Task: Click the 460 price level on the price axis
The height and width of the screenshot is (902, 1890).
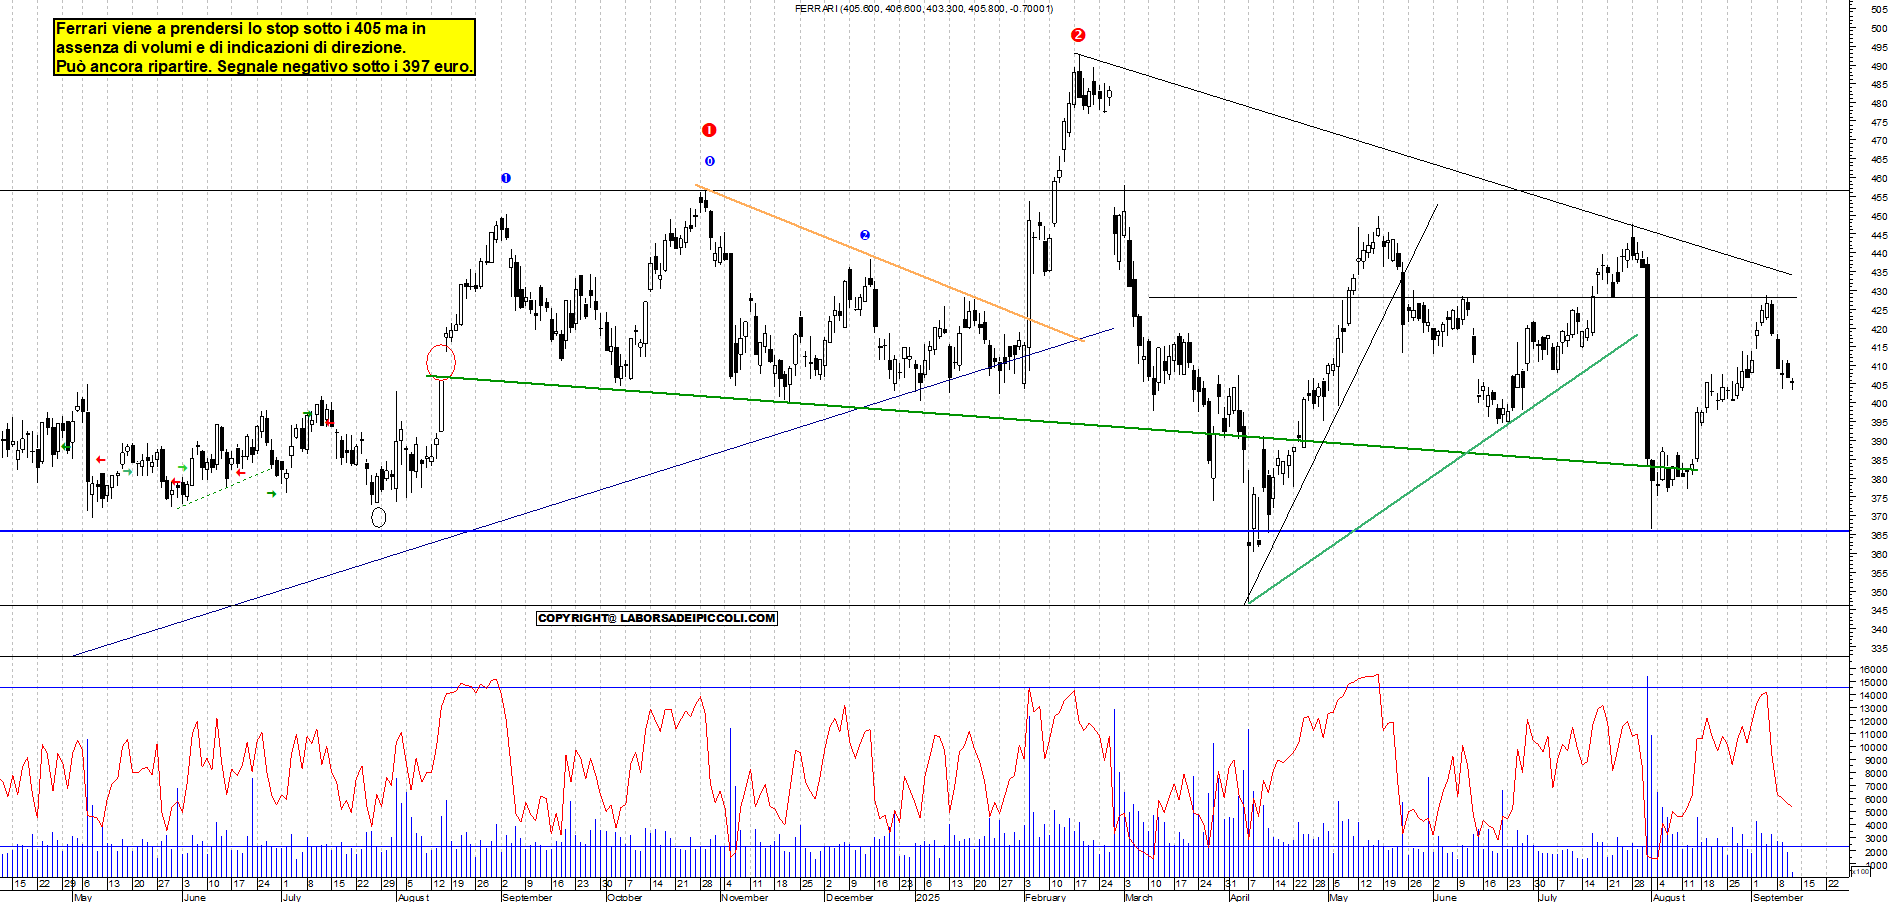Action: point(1878,179)
